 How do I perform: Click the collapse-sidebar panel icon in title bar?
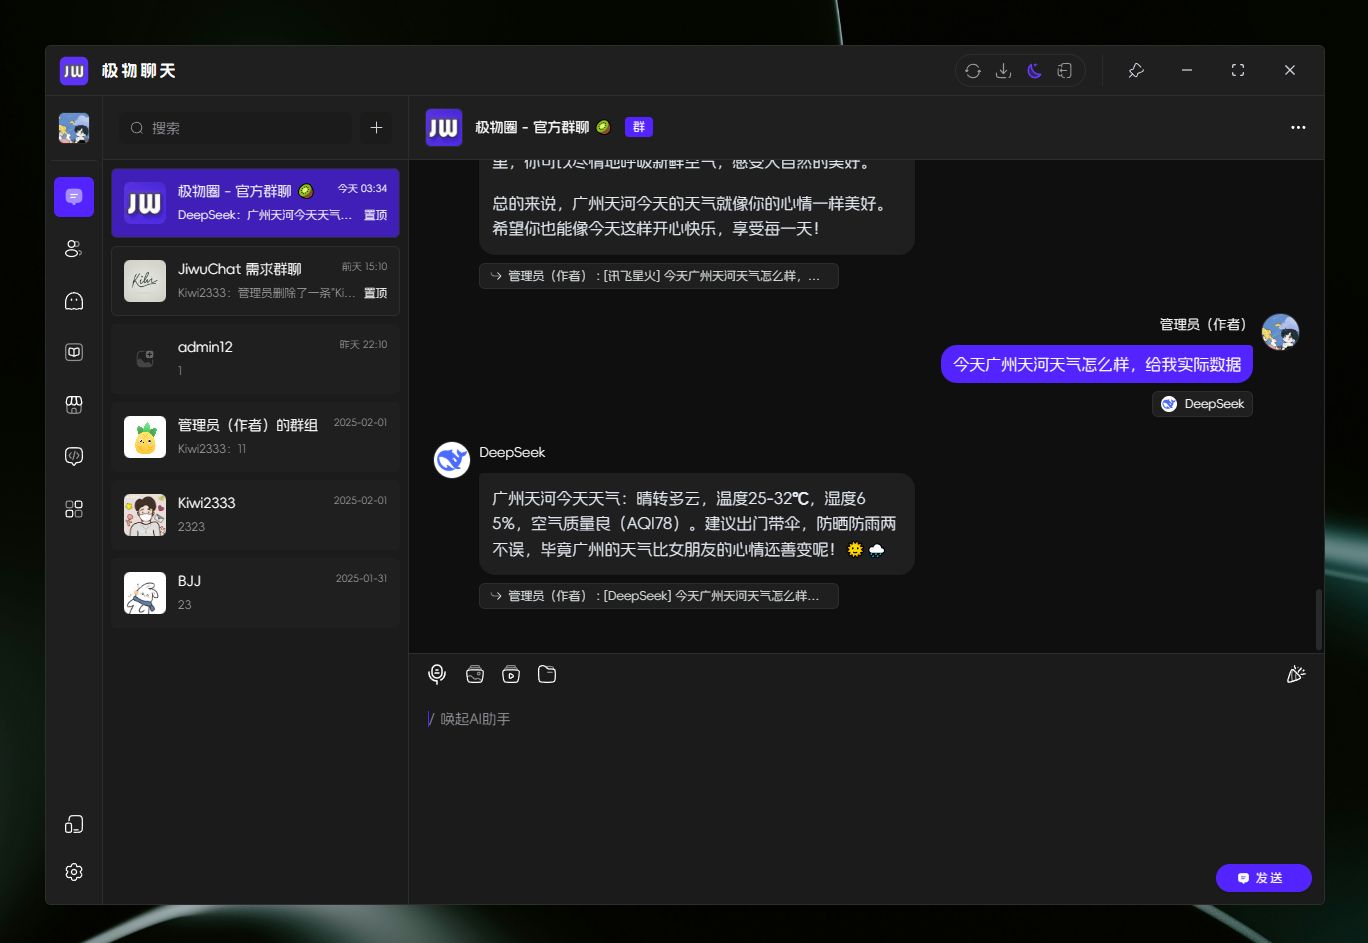click(1065, 71)
